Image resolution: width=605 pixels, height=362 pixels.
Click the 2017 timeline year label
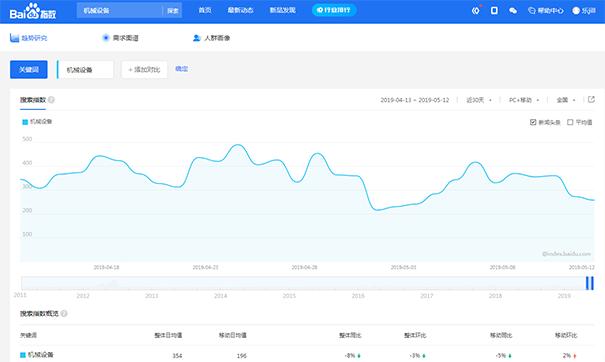click(427, 296)
